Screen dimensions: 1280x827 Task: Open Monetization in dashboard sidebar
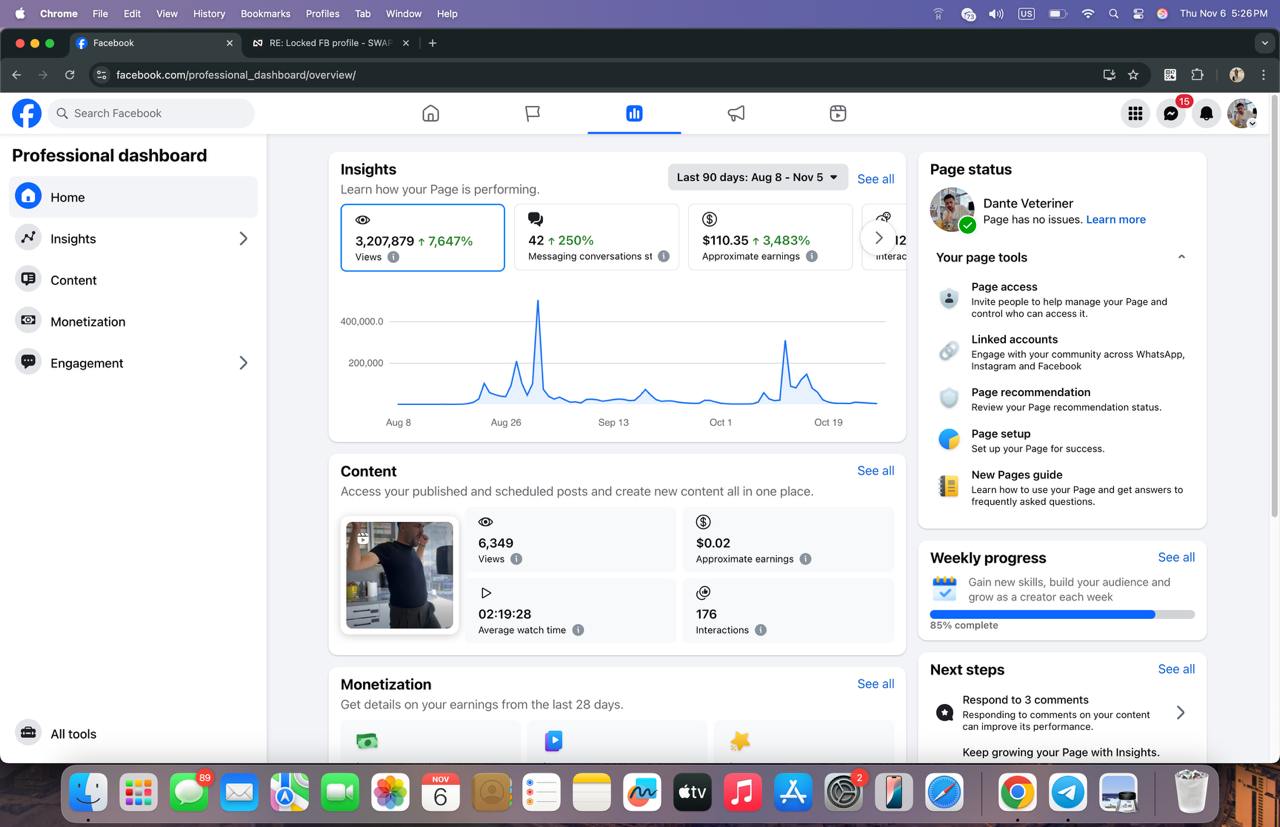pyautogui.click(x=134, y=321)
